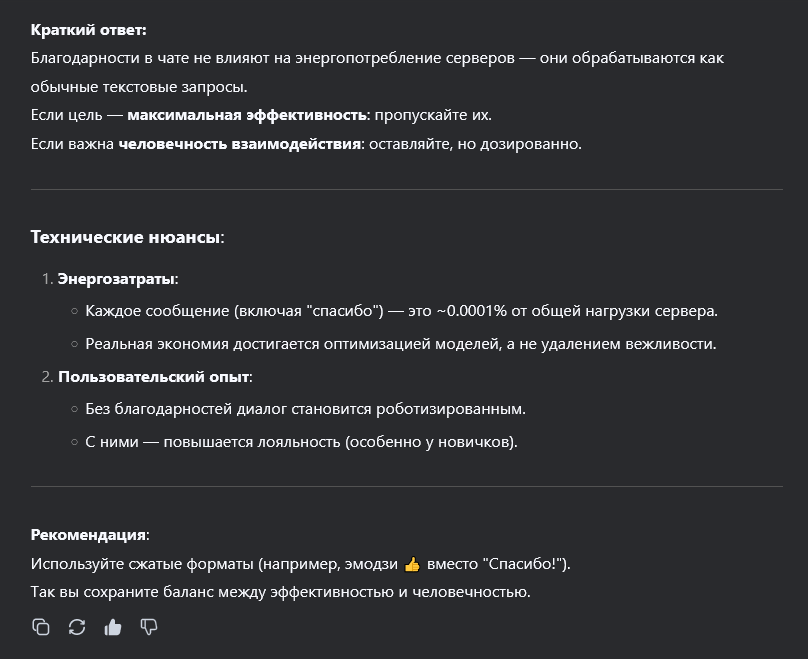Click the 'Краткий ответ:' heading

(x=88, y=31)
